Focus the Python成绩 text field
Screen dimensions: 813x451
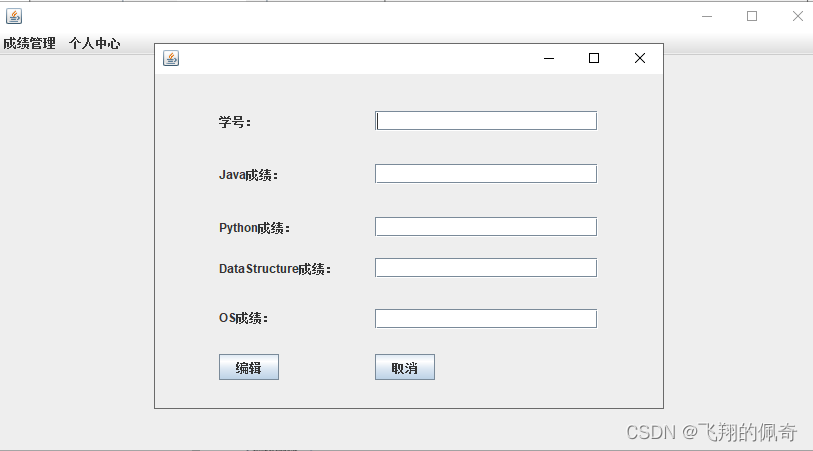[486, 227]
